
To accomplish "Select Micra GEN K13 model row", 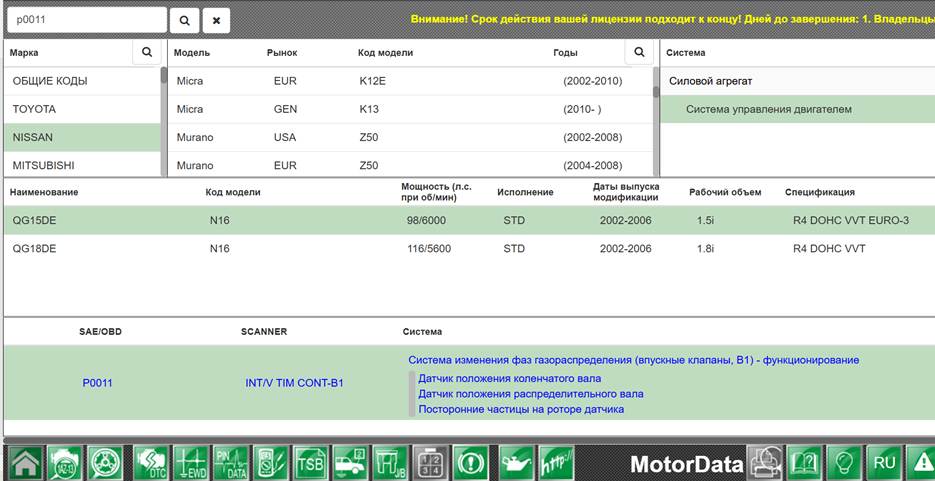I will pos(410,109).
